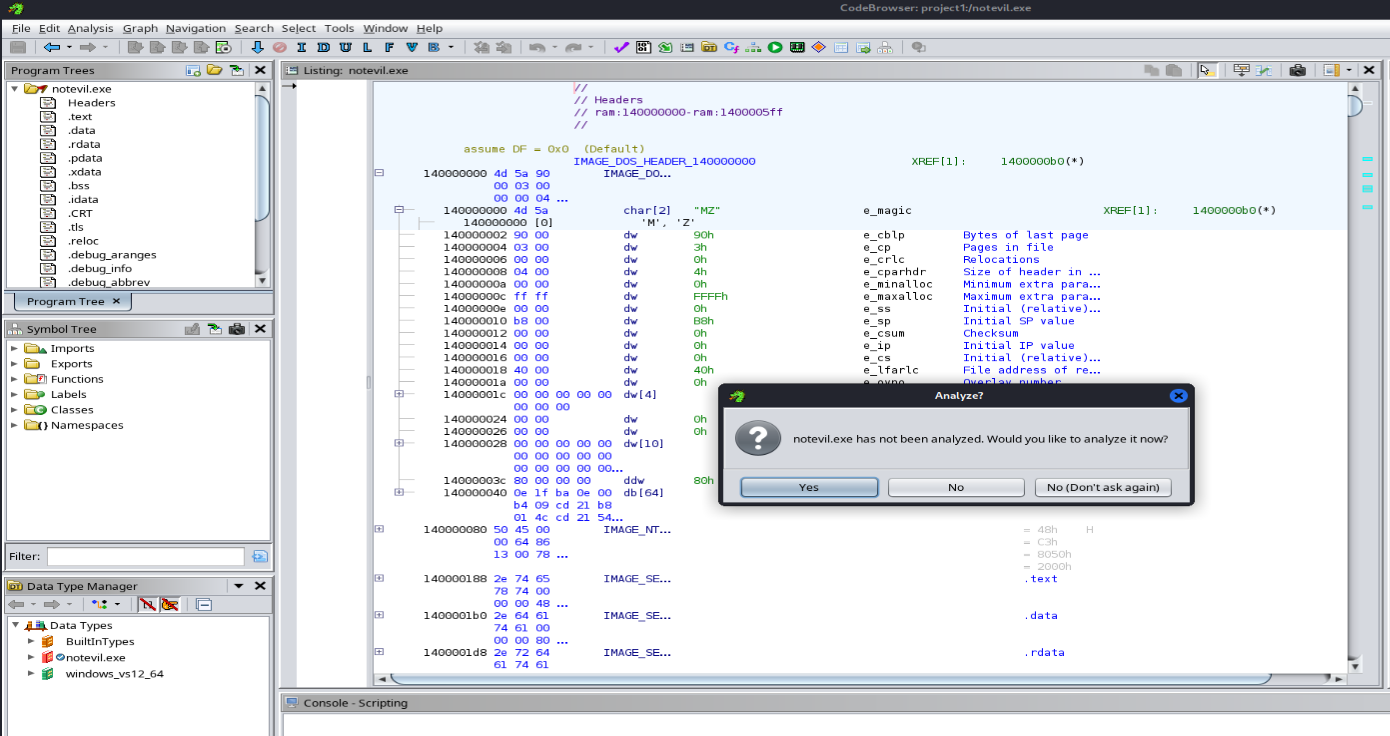Select the .rdata section in Program Trees
Image resolution: width=1390 pixels, height=736 pixels.
[84, 144]
